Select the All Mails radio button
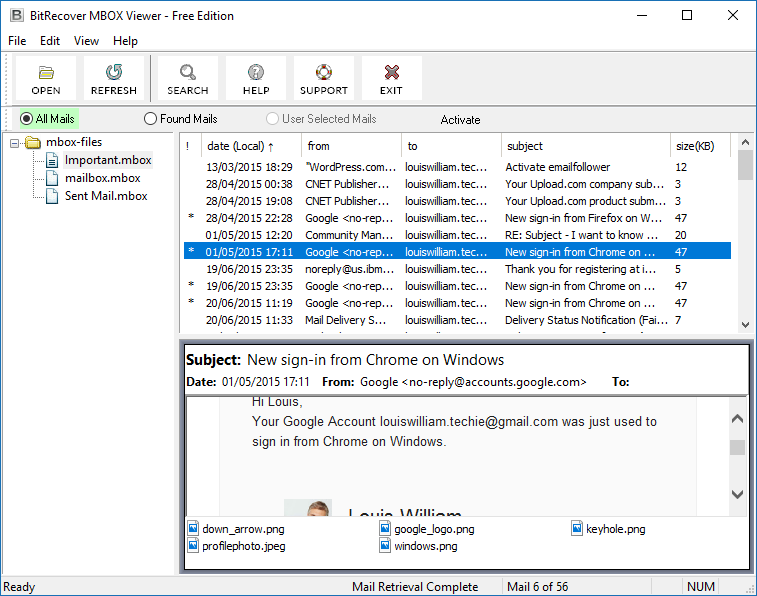 tap(27, 119)
